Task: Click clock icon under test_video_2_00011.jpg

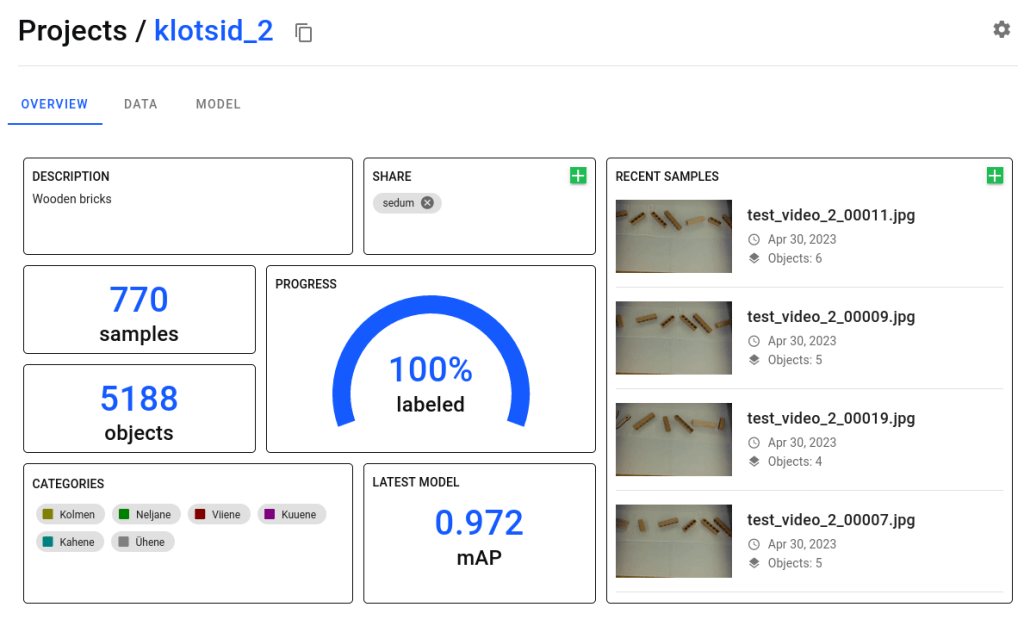Action: coord(754,240)
